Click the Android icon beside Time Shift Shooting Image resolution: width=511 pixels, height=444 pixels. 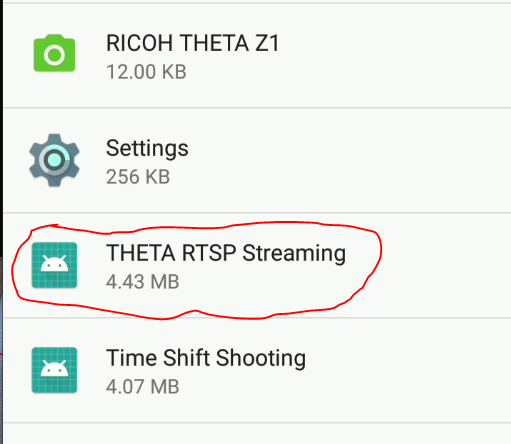pos(54,370)
